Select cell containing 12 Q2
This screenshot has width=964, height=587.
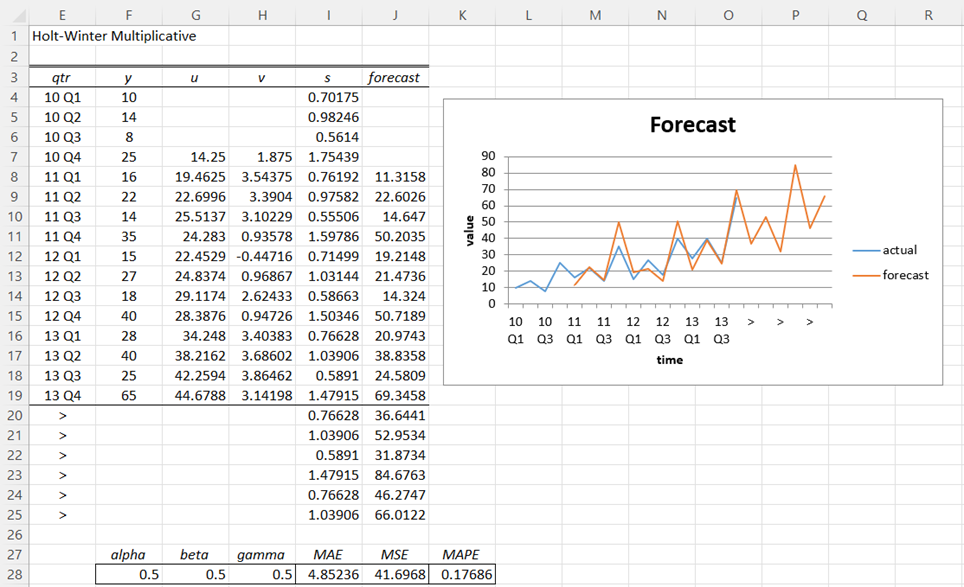pyautogui.click(x=62, y=276)
